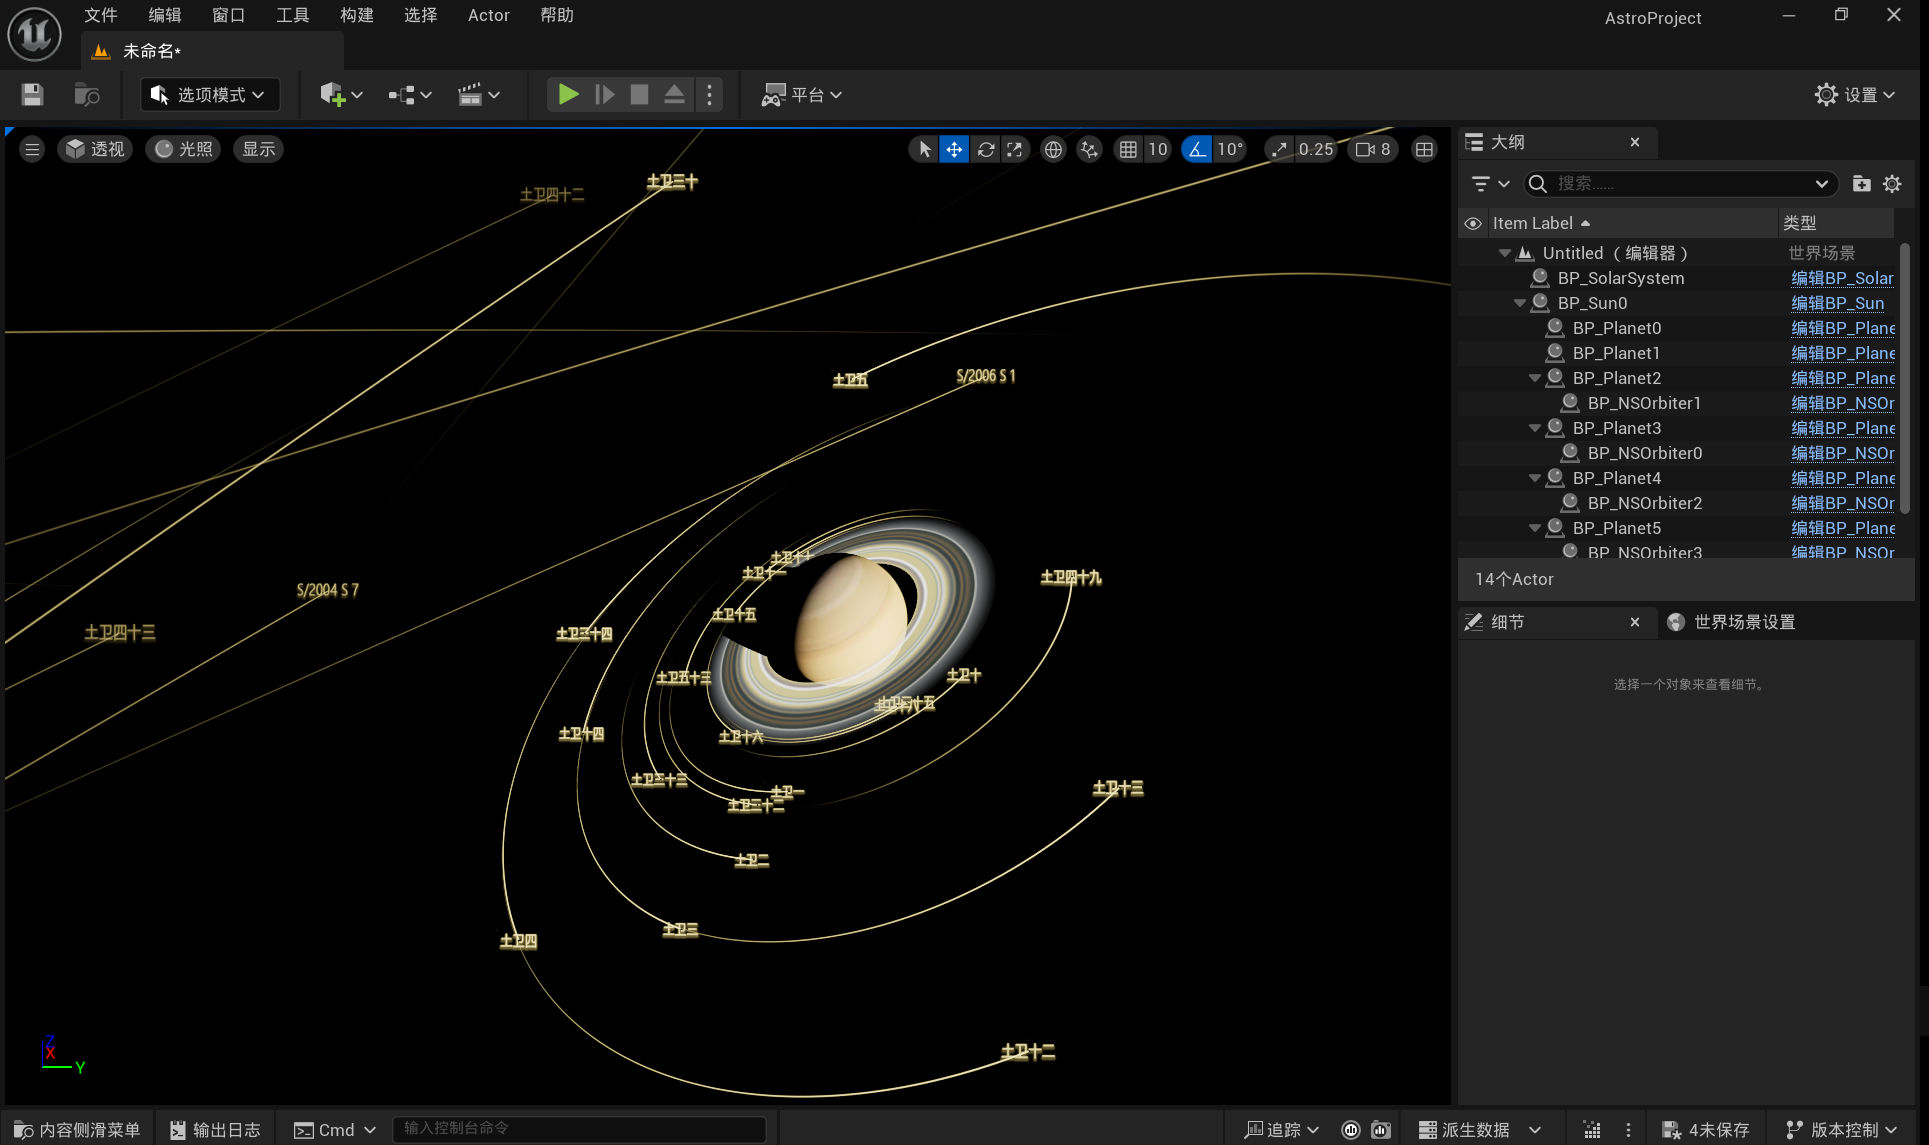The width and height of the screenshot is (1929, 1145).
Task: Toggle scale snapping
Action: click(1279, 149)
